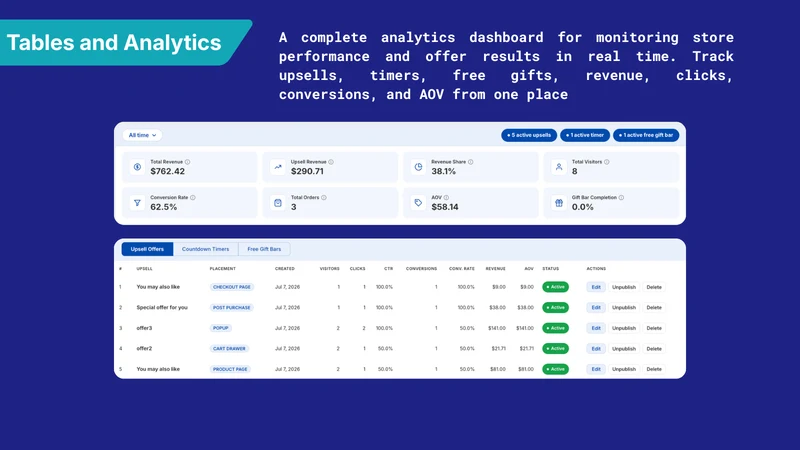Unpublish the offer2 upsell

(624, 348)
